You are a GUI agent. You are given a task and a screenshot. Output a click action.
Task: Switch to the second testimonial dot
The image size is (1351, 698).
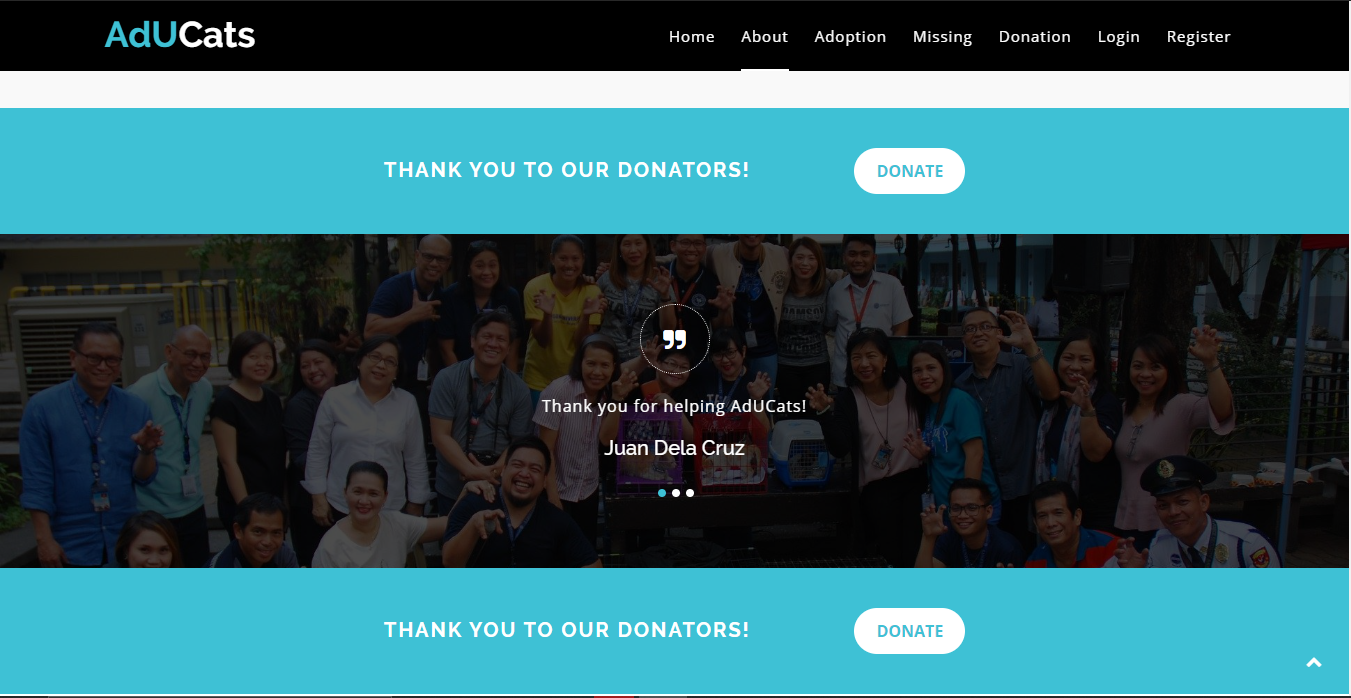click(676, 493)
